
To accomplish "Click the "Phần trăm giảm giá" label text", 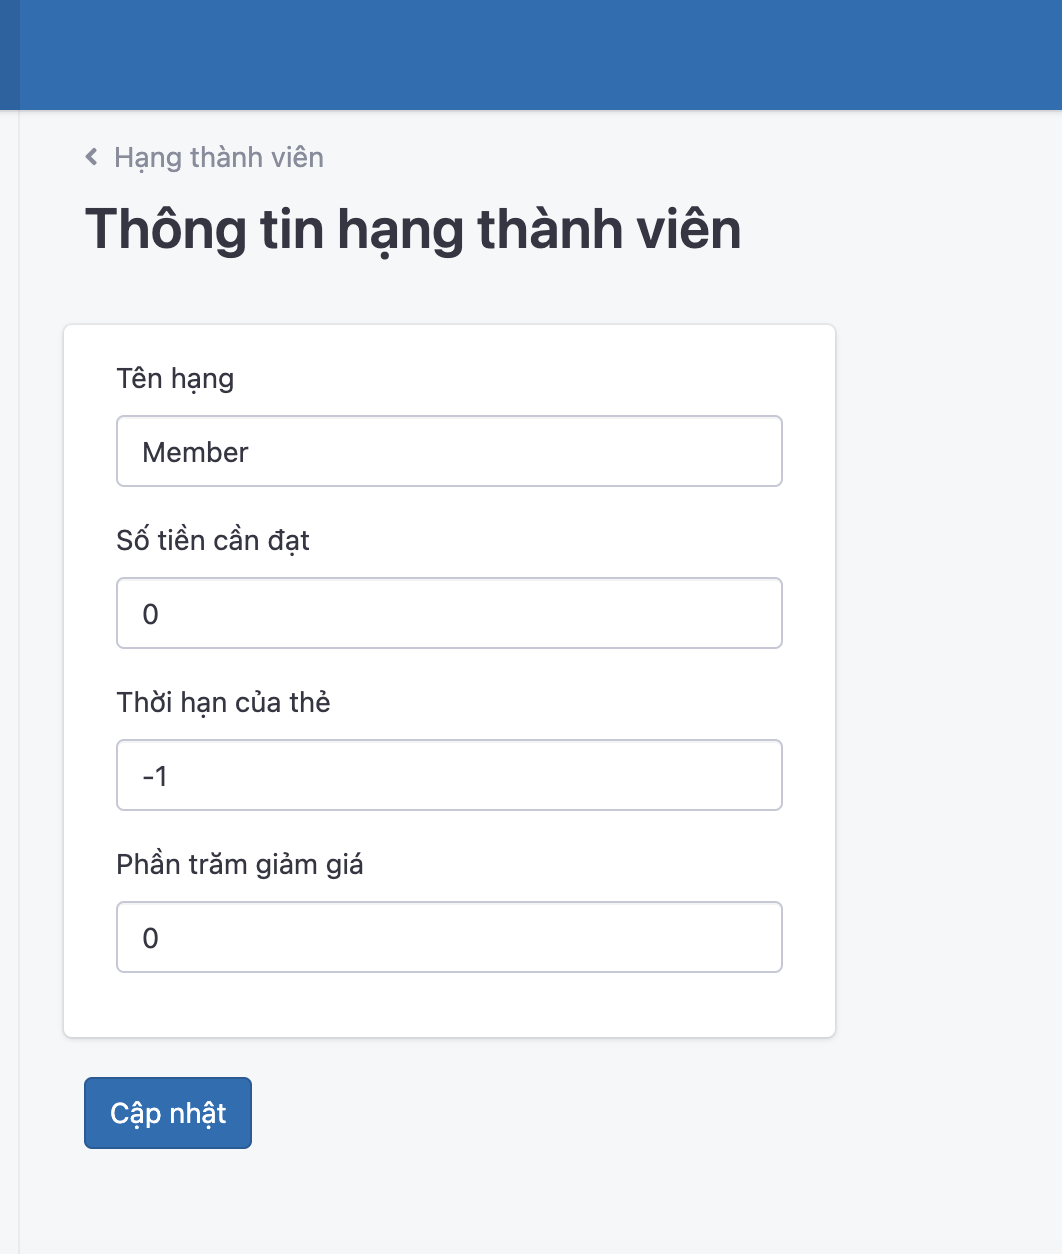I will pyautogui.click(x=240, y=864).
